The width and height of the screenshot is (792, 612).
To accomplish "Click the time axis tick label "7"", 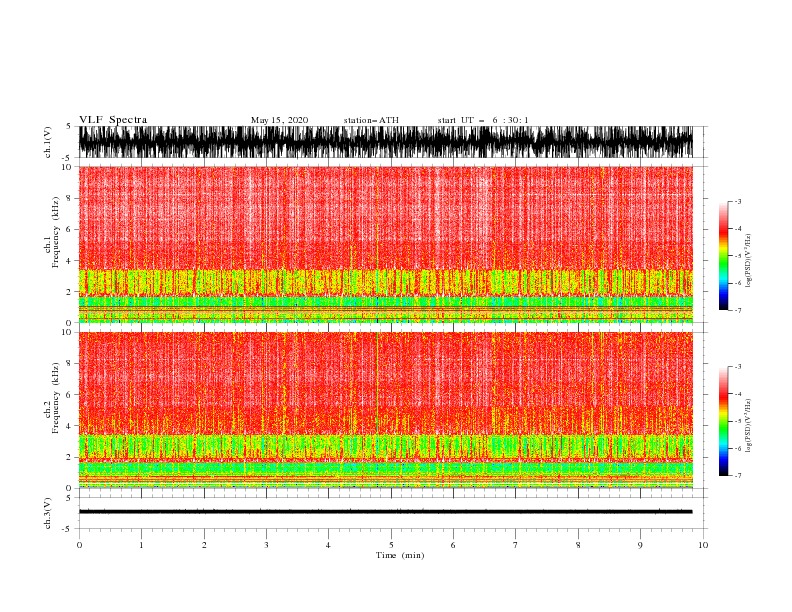I will tap(516, 545).
